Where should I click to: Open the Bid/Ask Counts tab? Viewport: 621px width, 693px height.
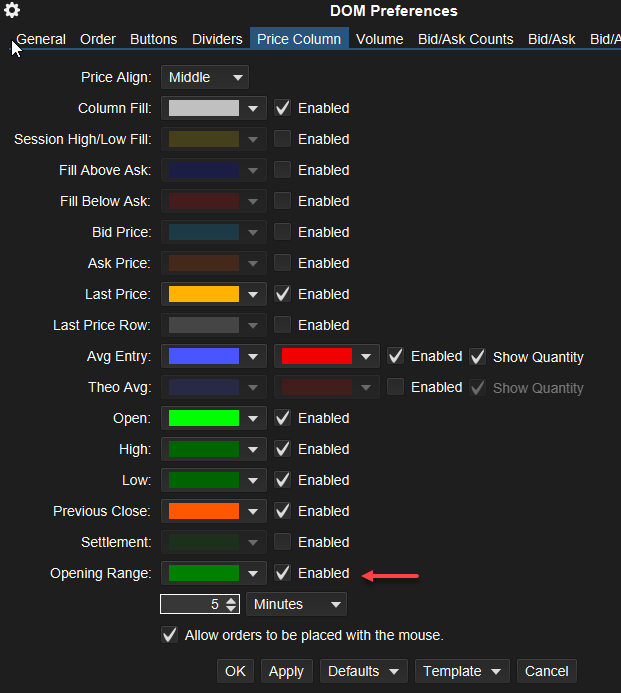[465, 39]
